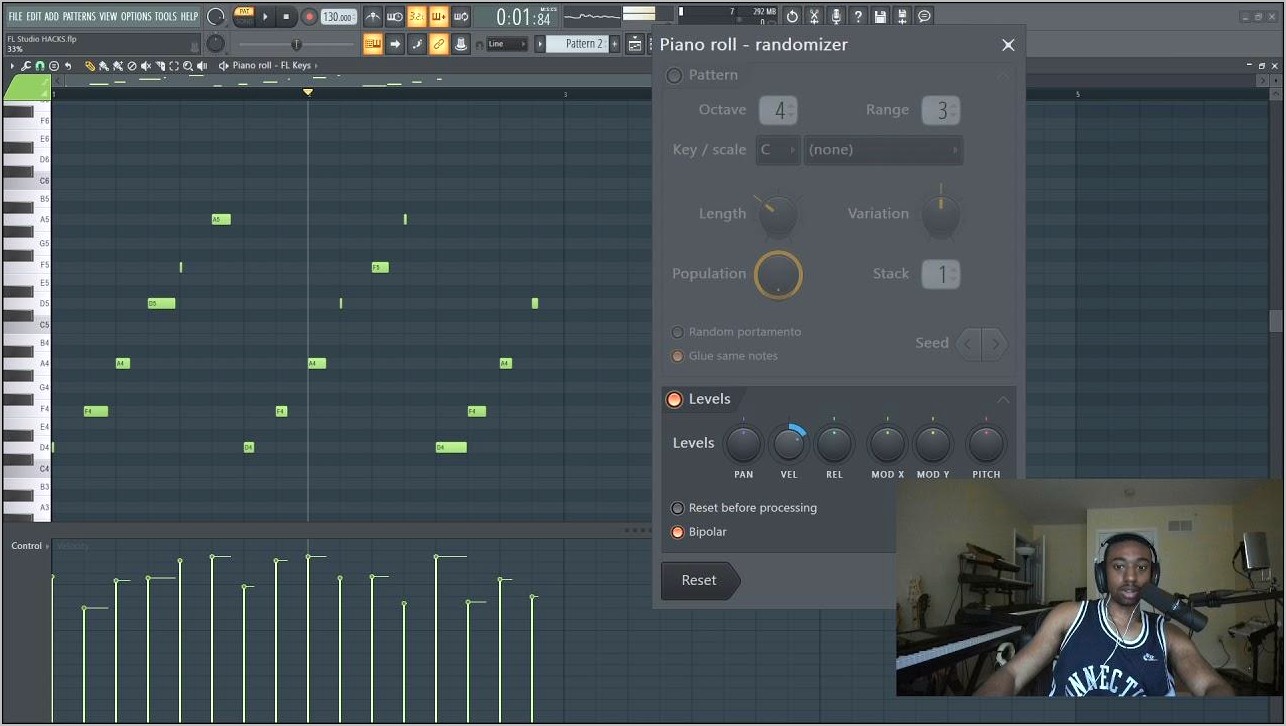Open audio editor scissors icon

click(x=814, y=16)
